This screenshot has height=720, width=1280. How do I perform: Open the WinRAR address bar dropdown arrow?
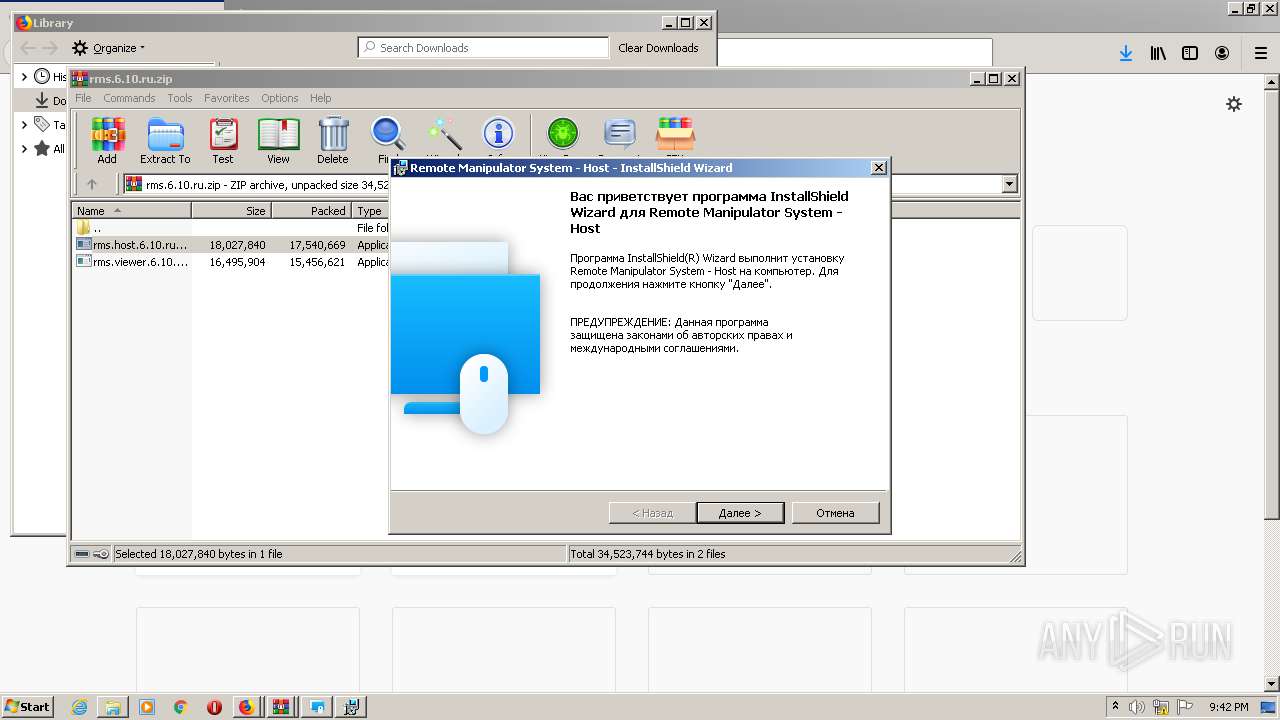click(x=1009, y=184)
